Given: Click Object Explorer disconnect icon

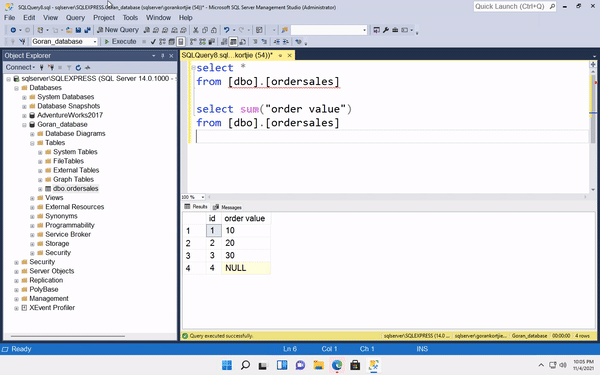Looking at the screenshot, I should click(51, 67).
